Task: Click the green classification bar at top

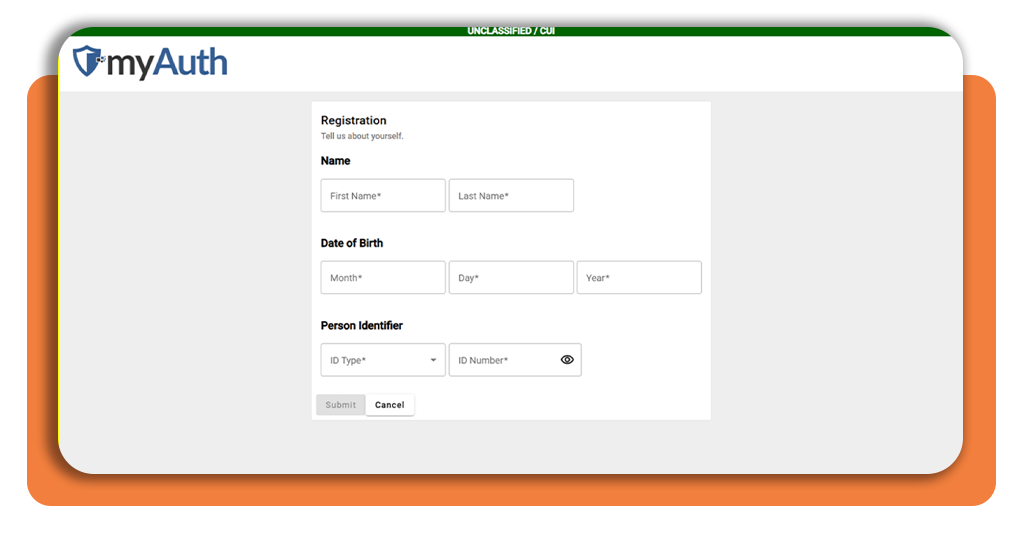Action: click(511, 31)
